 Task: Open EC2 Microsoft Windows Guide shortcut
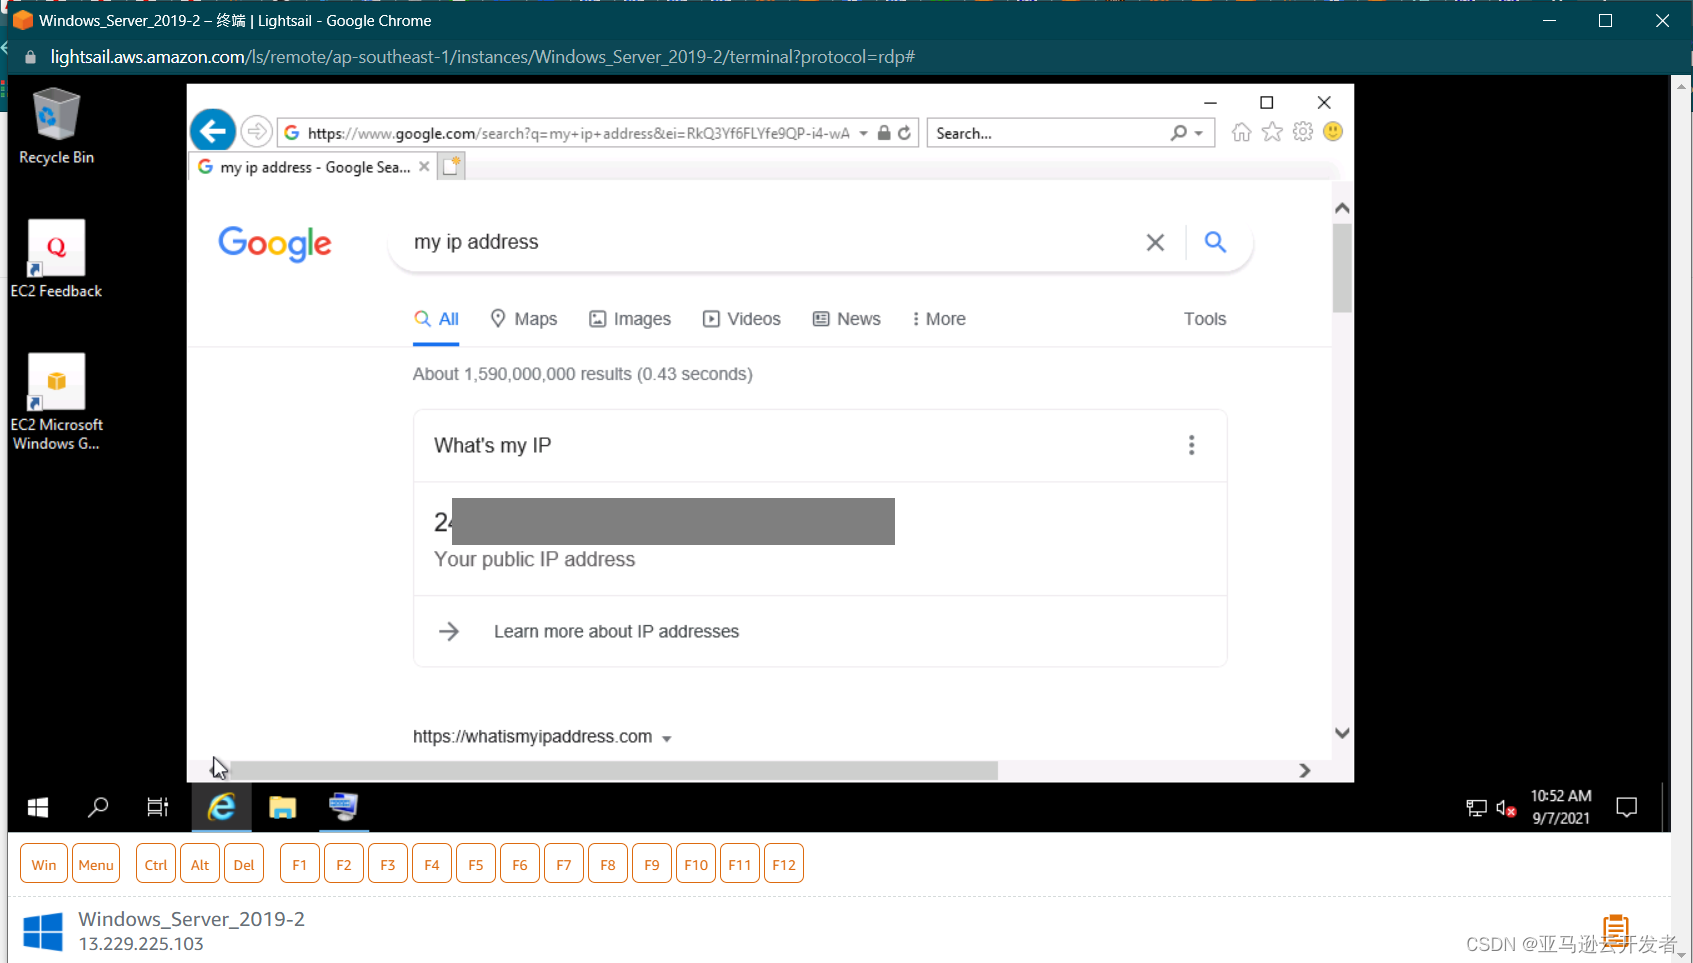(56, 402)
